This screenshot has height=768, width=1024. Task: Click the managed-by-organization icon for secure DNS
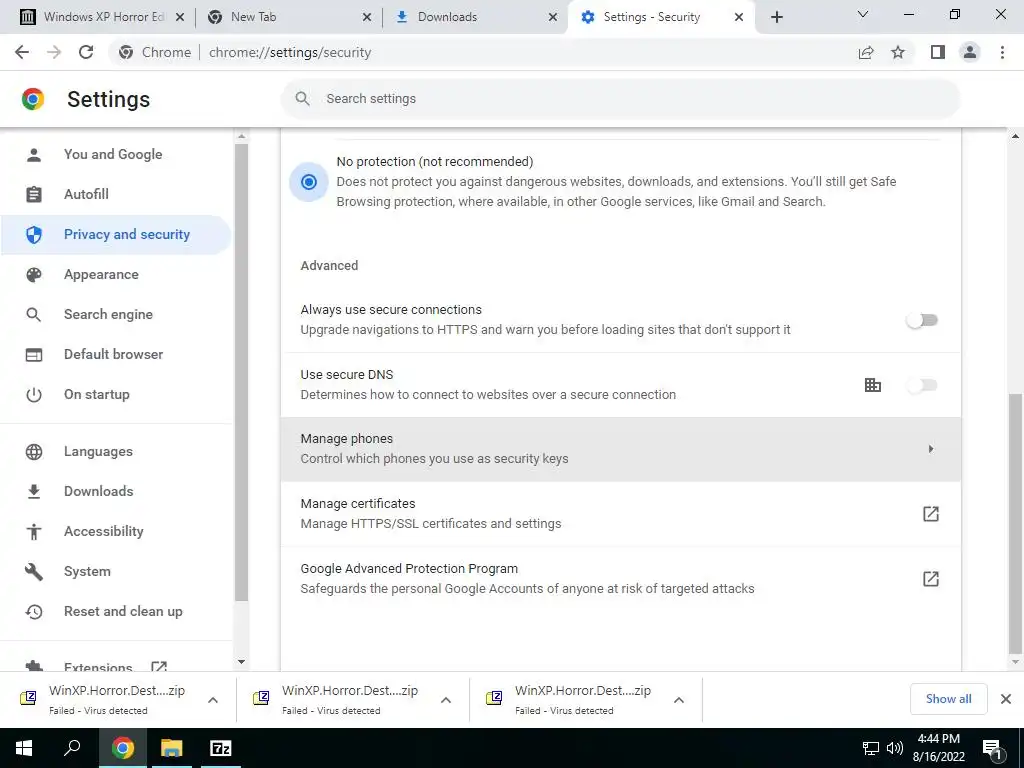(872, 385)
